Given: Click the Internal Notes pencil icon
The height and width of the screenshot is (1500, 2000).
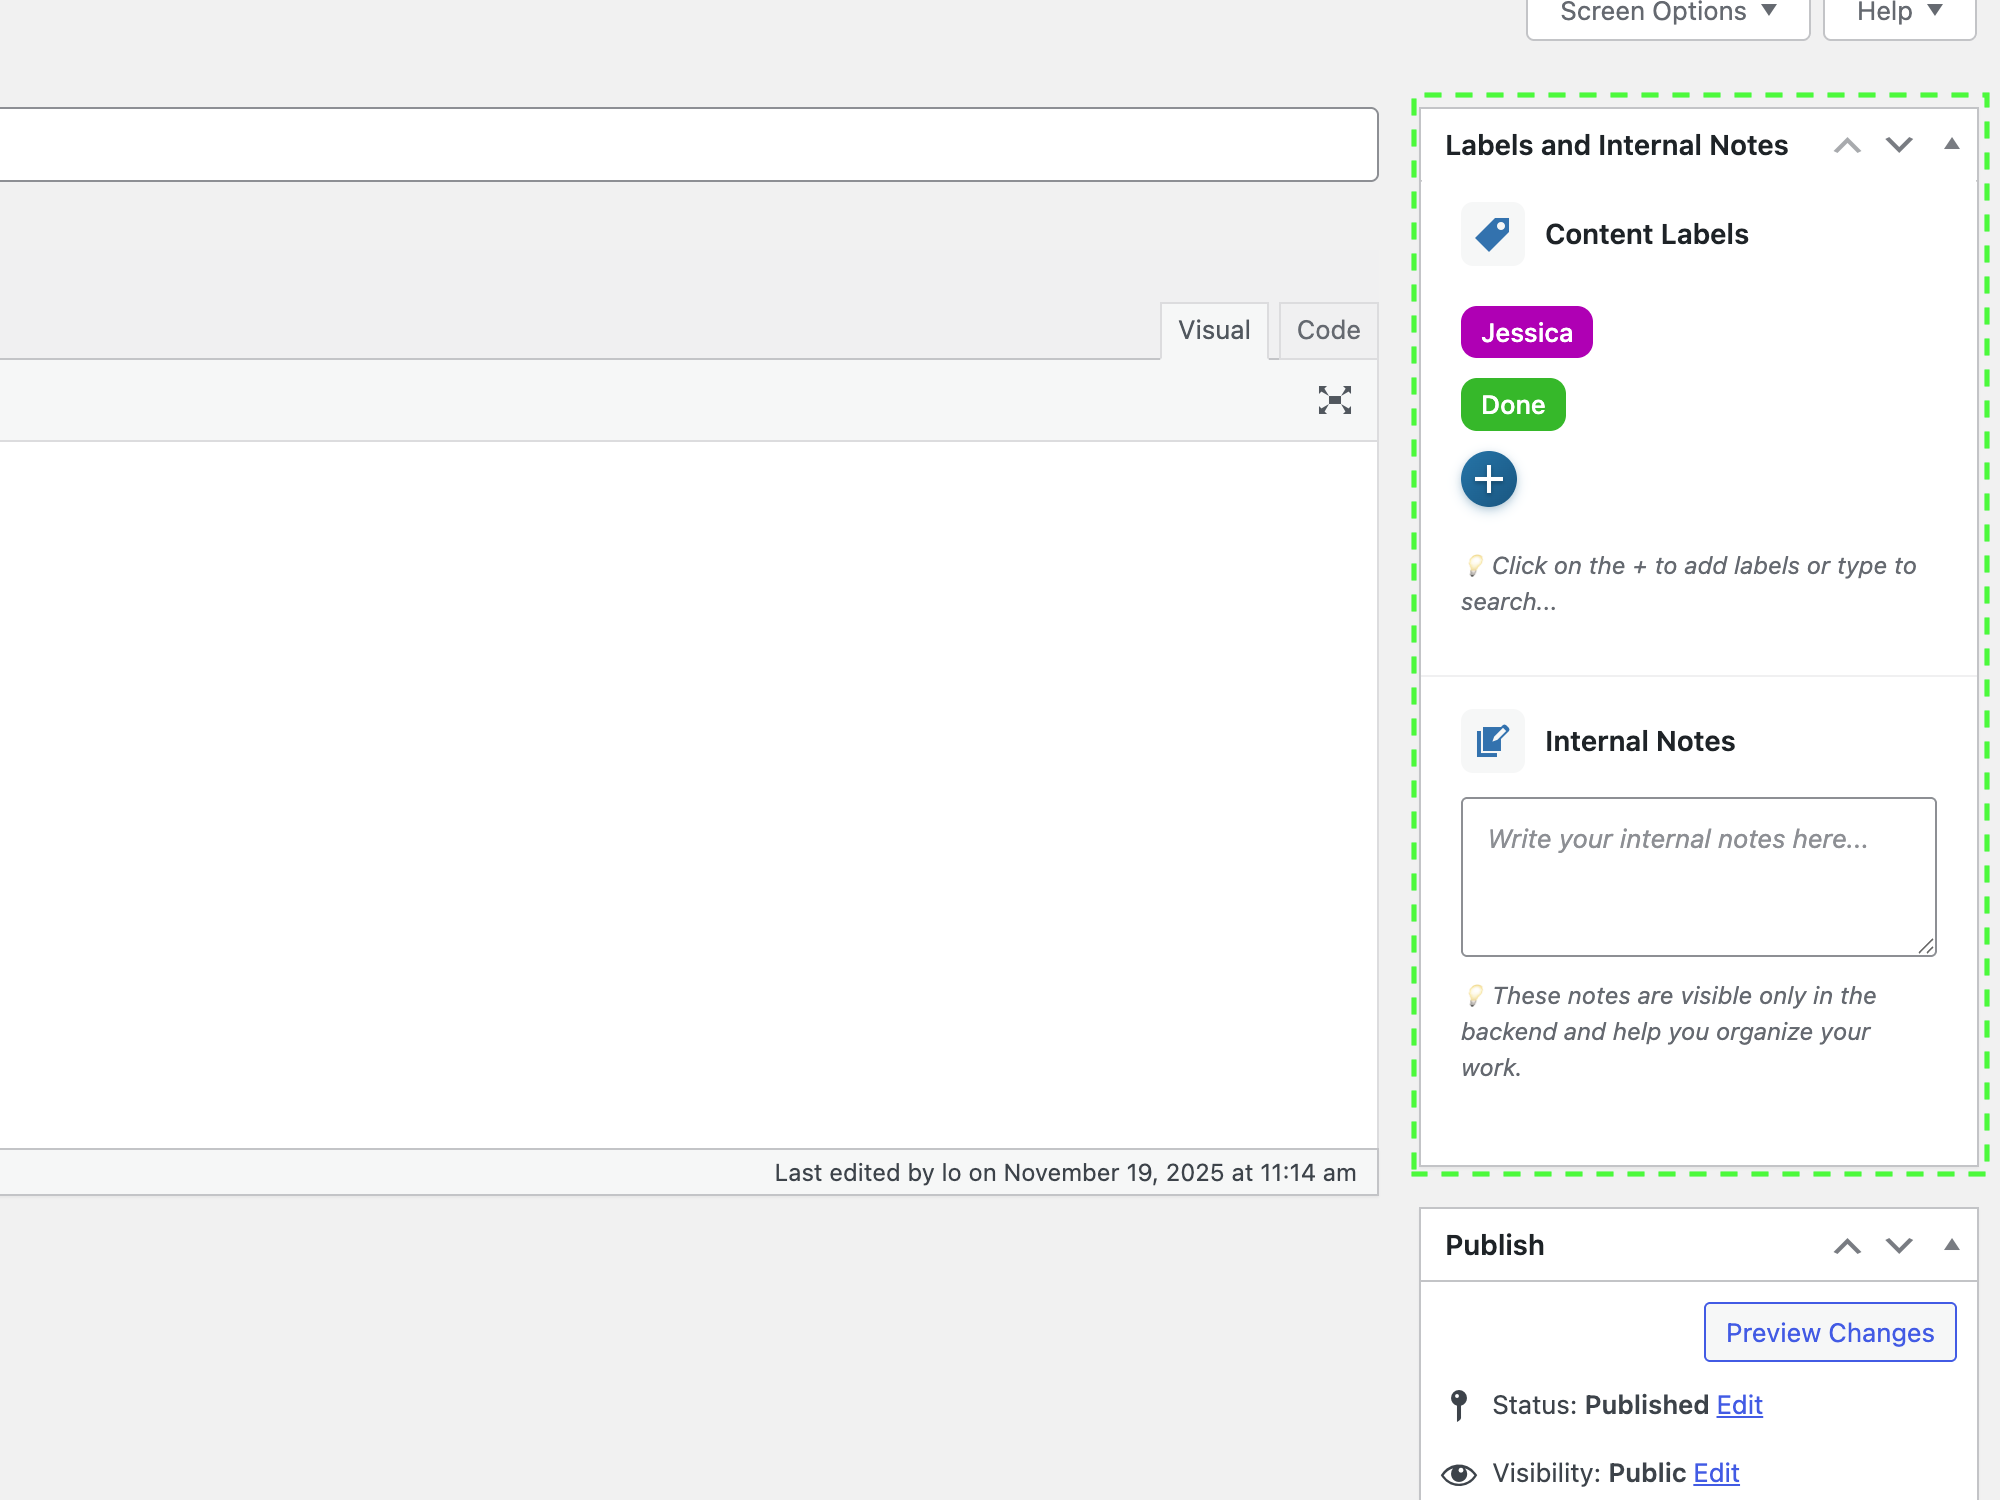Looking at the screenshot, I should [x=1492, y=741].
